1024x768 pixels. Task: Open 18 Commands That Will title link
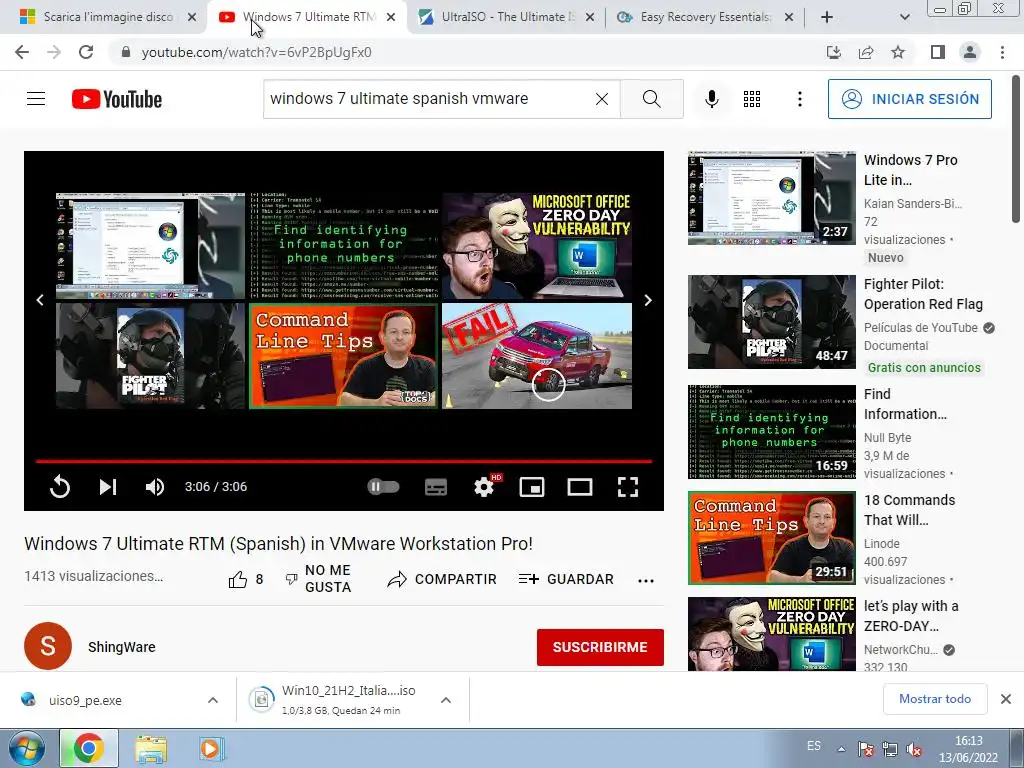[909, 510]
